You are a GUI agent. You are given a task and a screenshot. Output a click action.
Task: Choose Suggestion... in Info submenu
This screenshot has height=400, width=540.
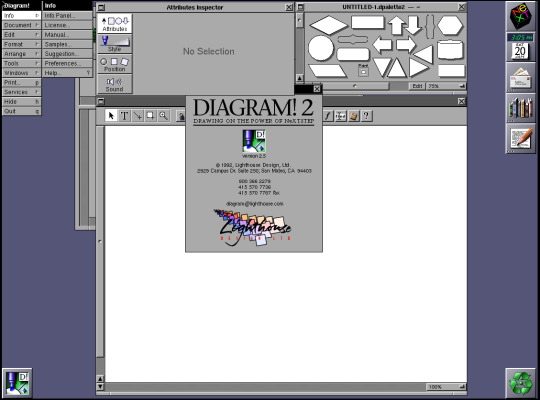pos(68,54)
